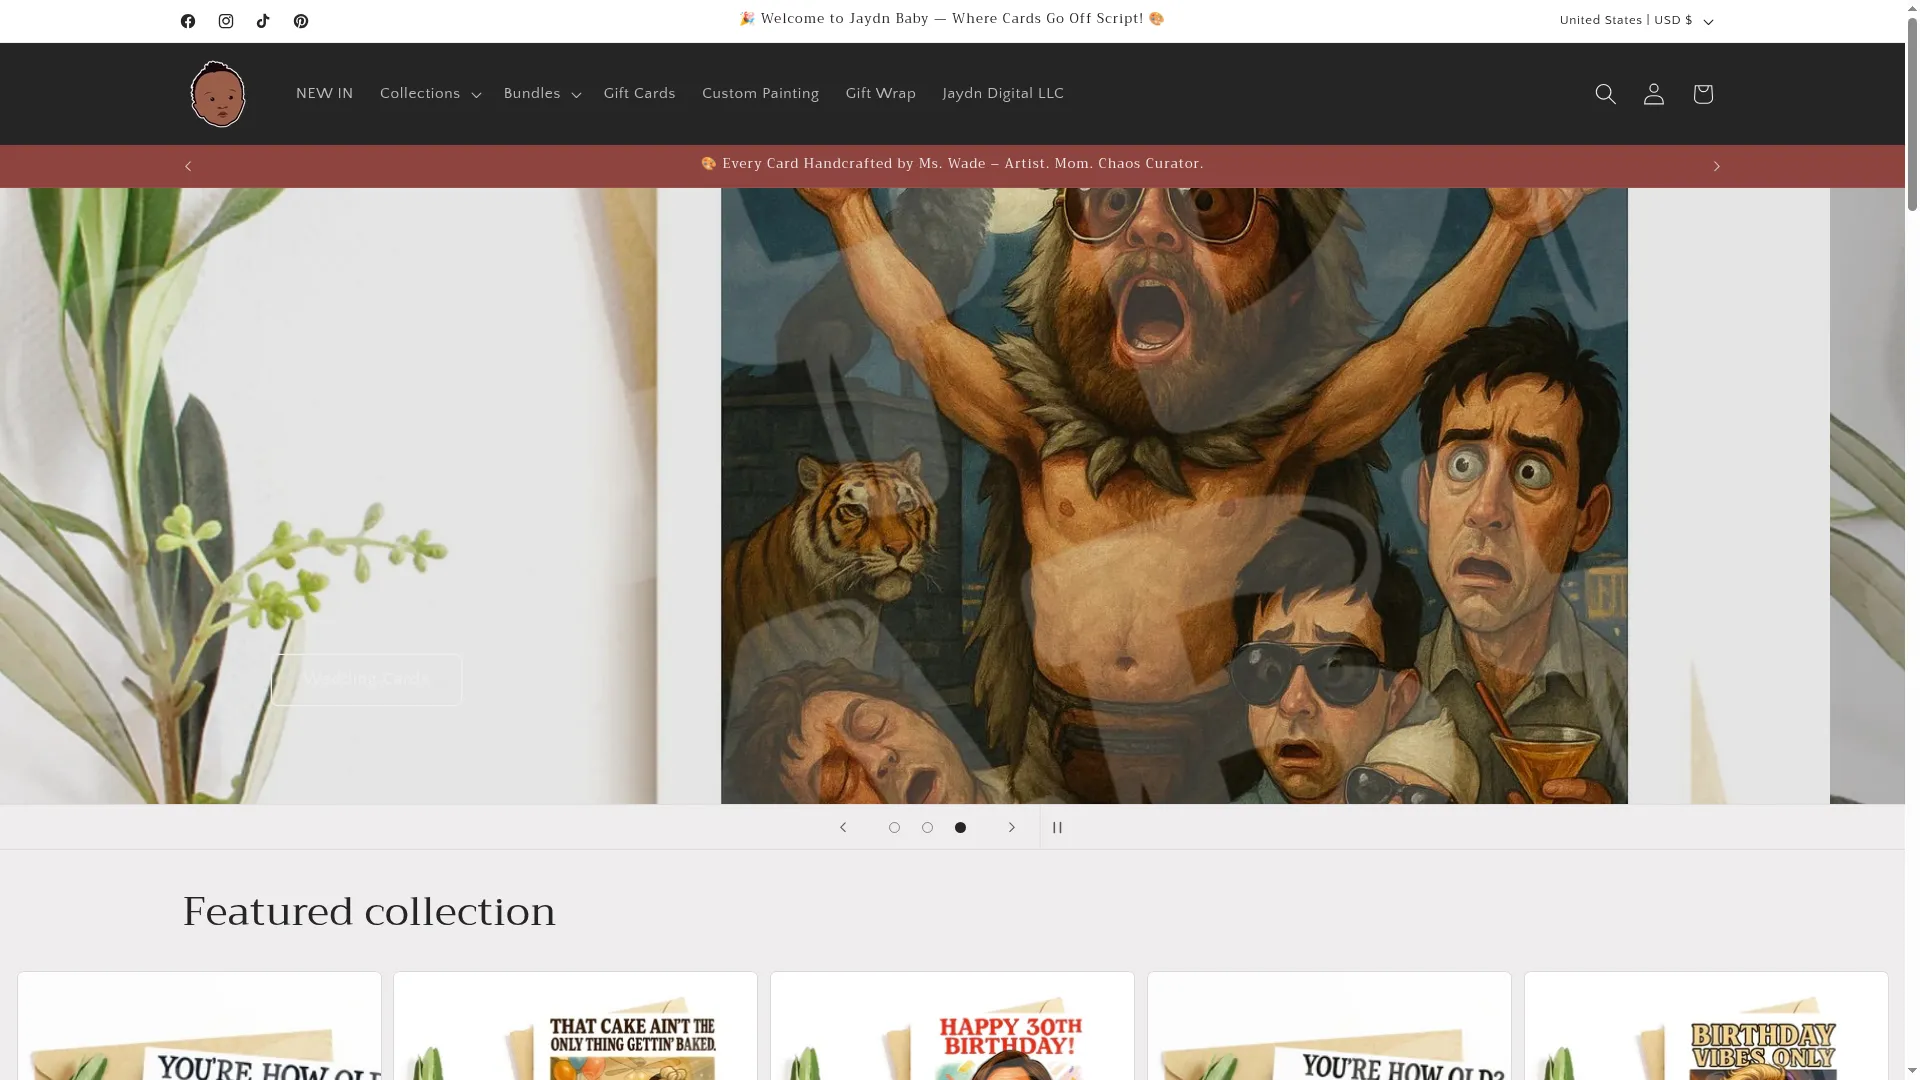Open the Gift Wrap page
The height and width of the screenshot is (1080, 1920).
pos(881,94)
